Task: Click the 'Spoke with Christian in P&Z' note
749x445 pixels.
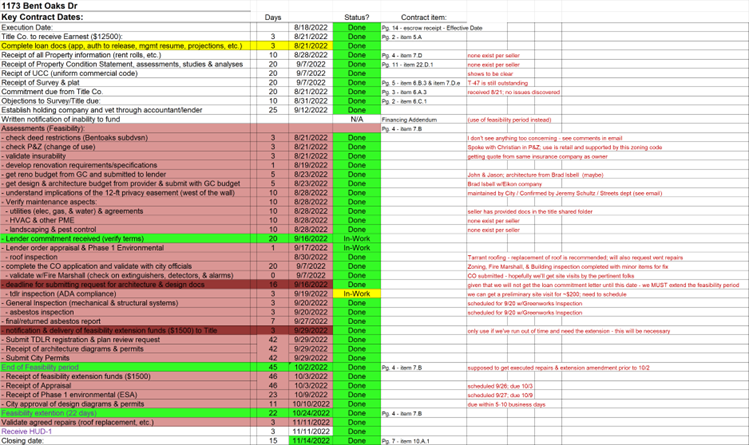Action: [565, 148]
